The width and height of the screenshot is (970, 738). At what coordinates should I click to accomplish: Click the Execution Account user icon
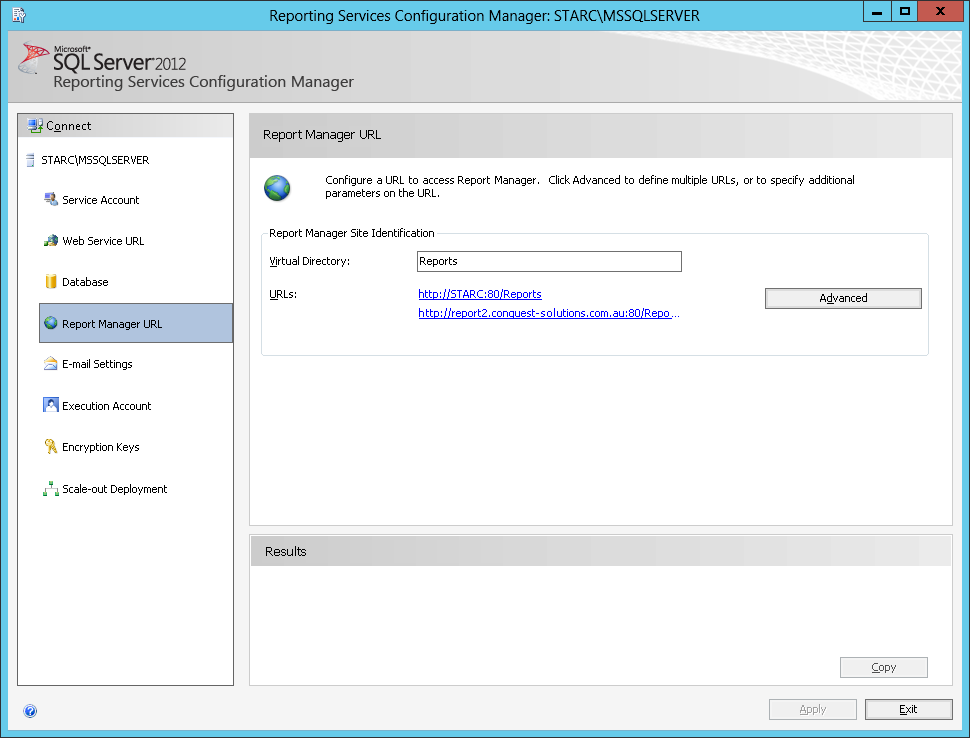pyautogui.click(x=51, y=405)
